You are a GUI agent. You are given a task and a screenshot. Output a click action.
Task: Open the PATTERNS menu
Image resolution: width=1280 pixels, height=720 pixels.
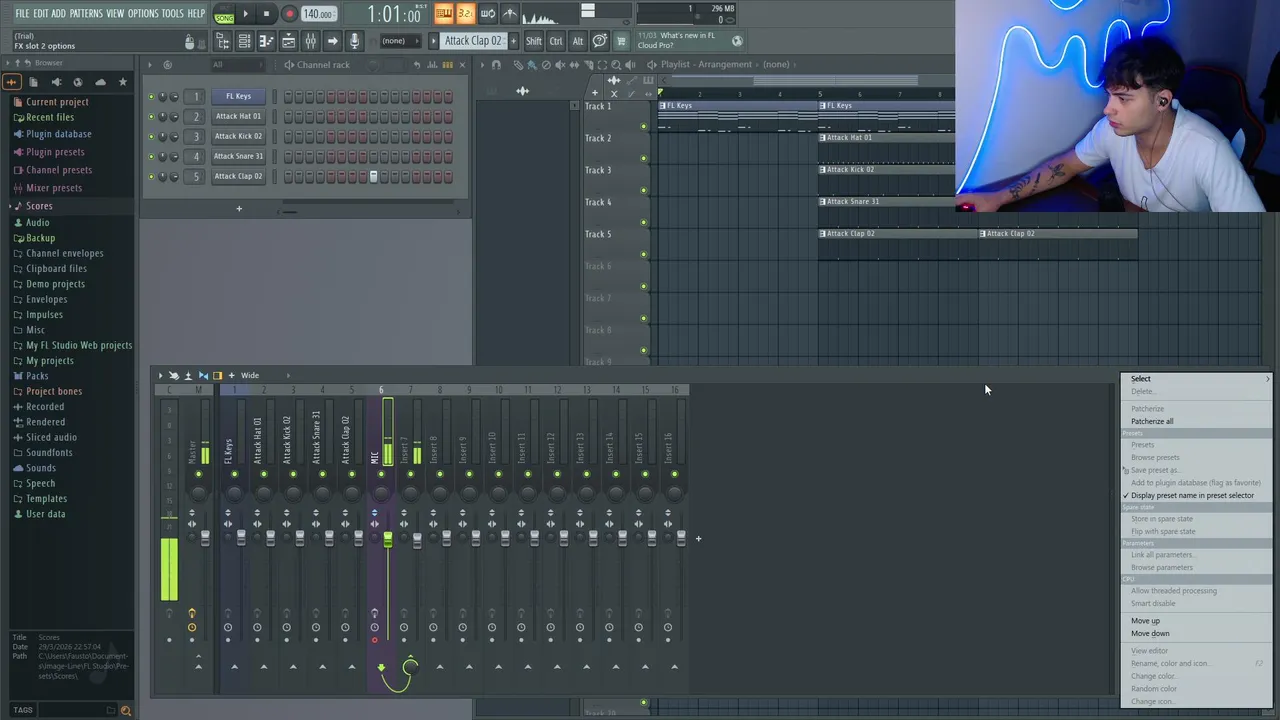point(86,14)
